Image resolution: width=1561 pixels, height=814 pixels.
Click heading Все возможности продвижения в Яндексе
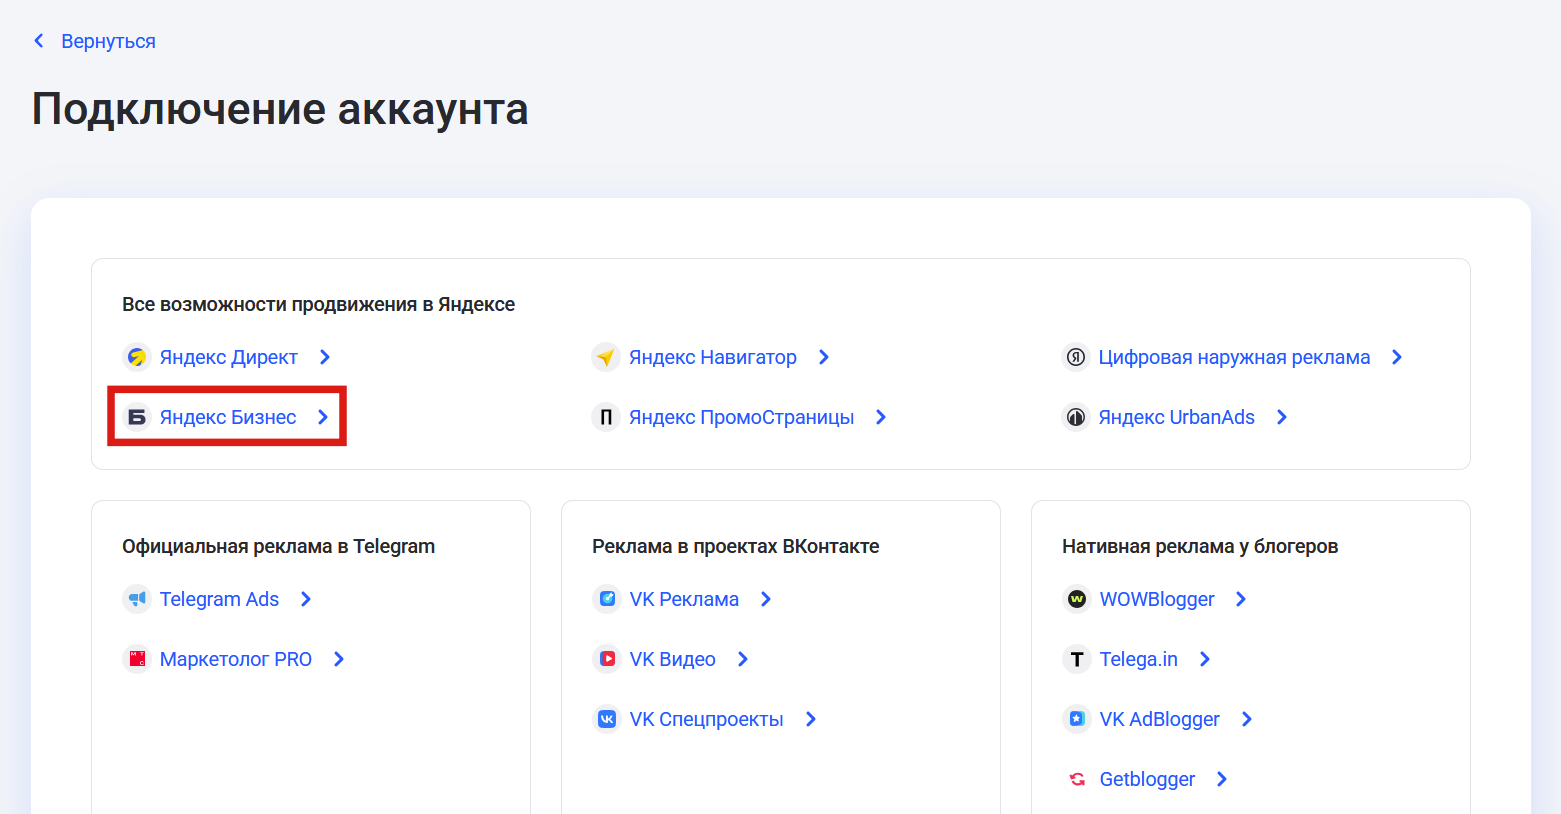coord(319,304)
